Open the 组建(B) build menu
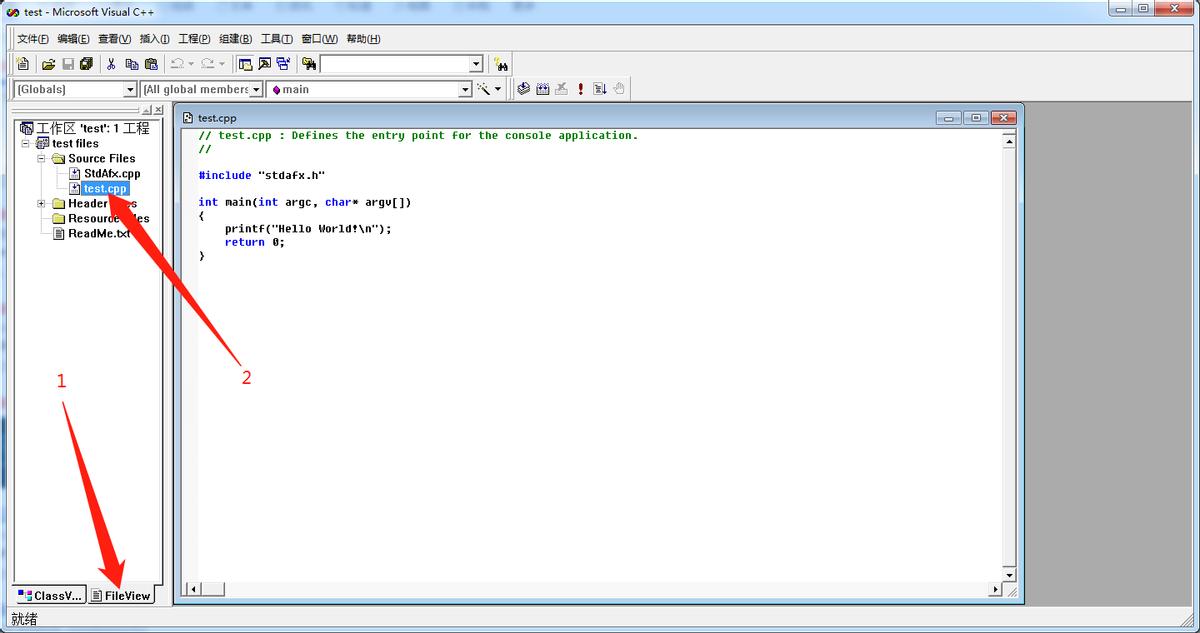This screenshot has width=1200, height=633. [235, 39]
